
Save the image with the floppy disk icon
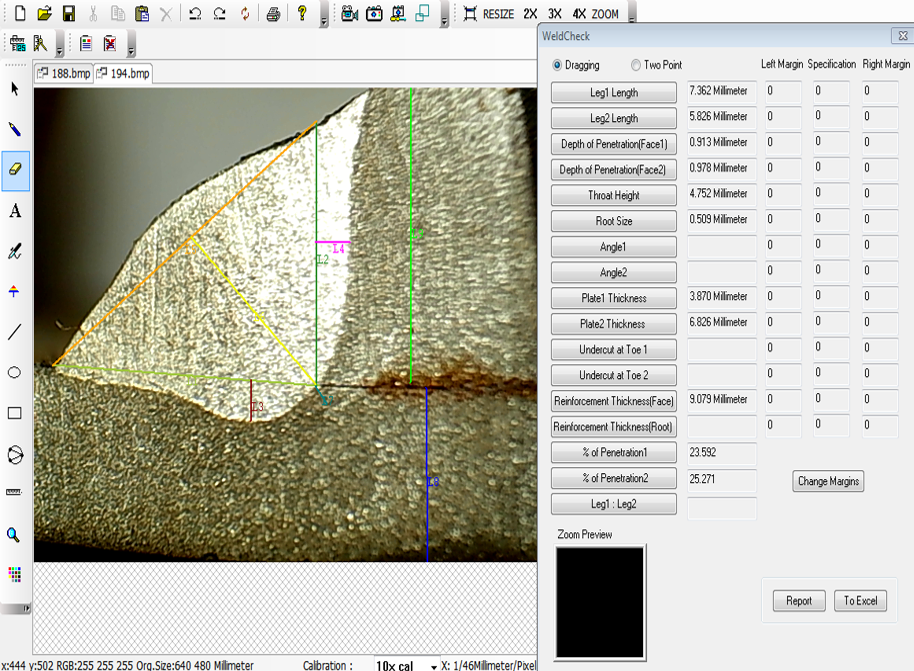pyautogui.click(x=69, y=13)
